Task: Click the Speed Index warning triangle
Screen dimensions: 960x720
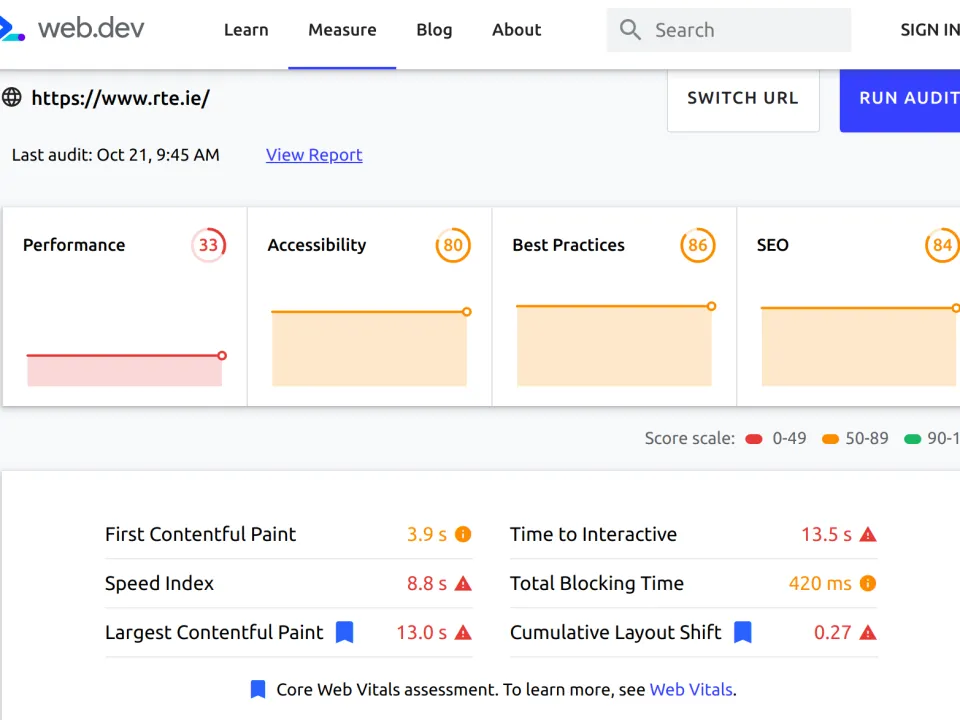Action: tap(463, 583)
